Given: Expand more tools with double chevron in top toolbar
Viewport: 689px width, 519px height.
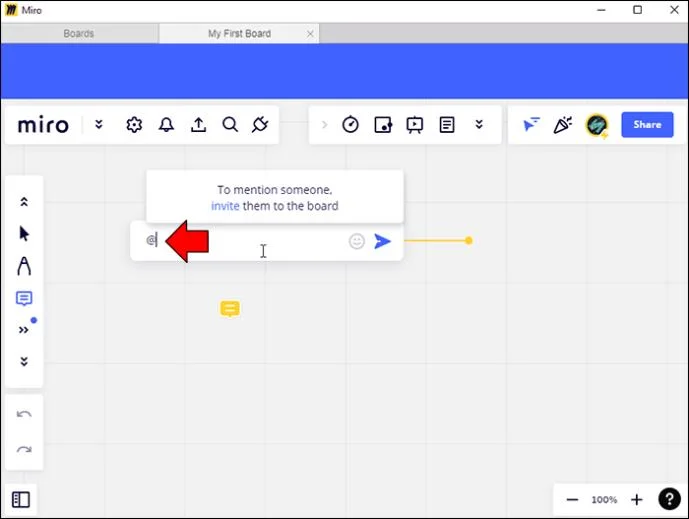Looking at the screenshot, I should 479,125.
